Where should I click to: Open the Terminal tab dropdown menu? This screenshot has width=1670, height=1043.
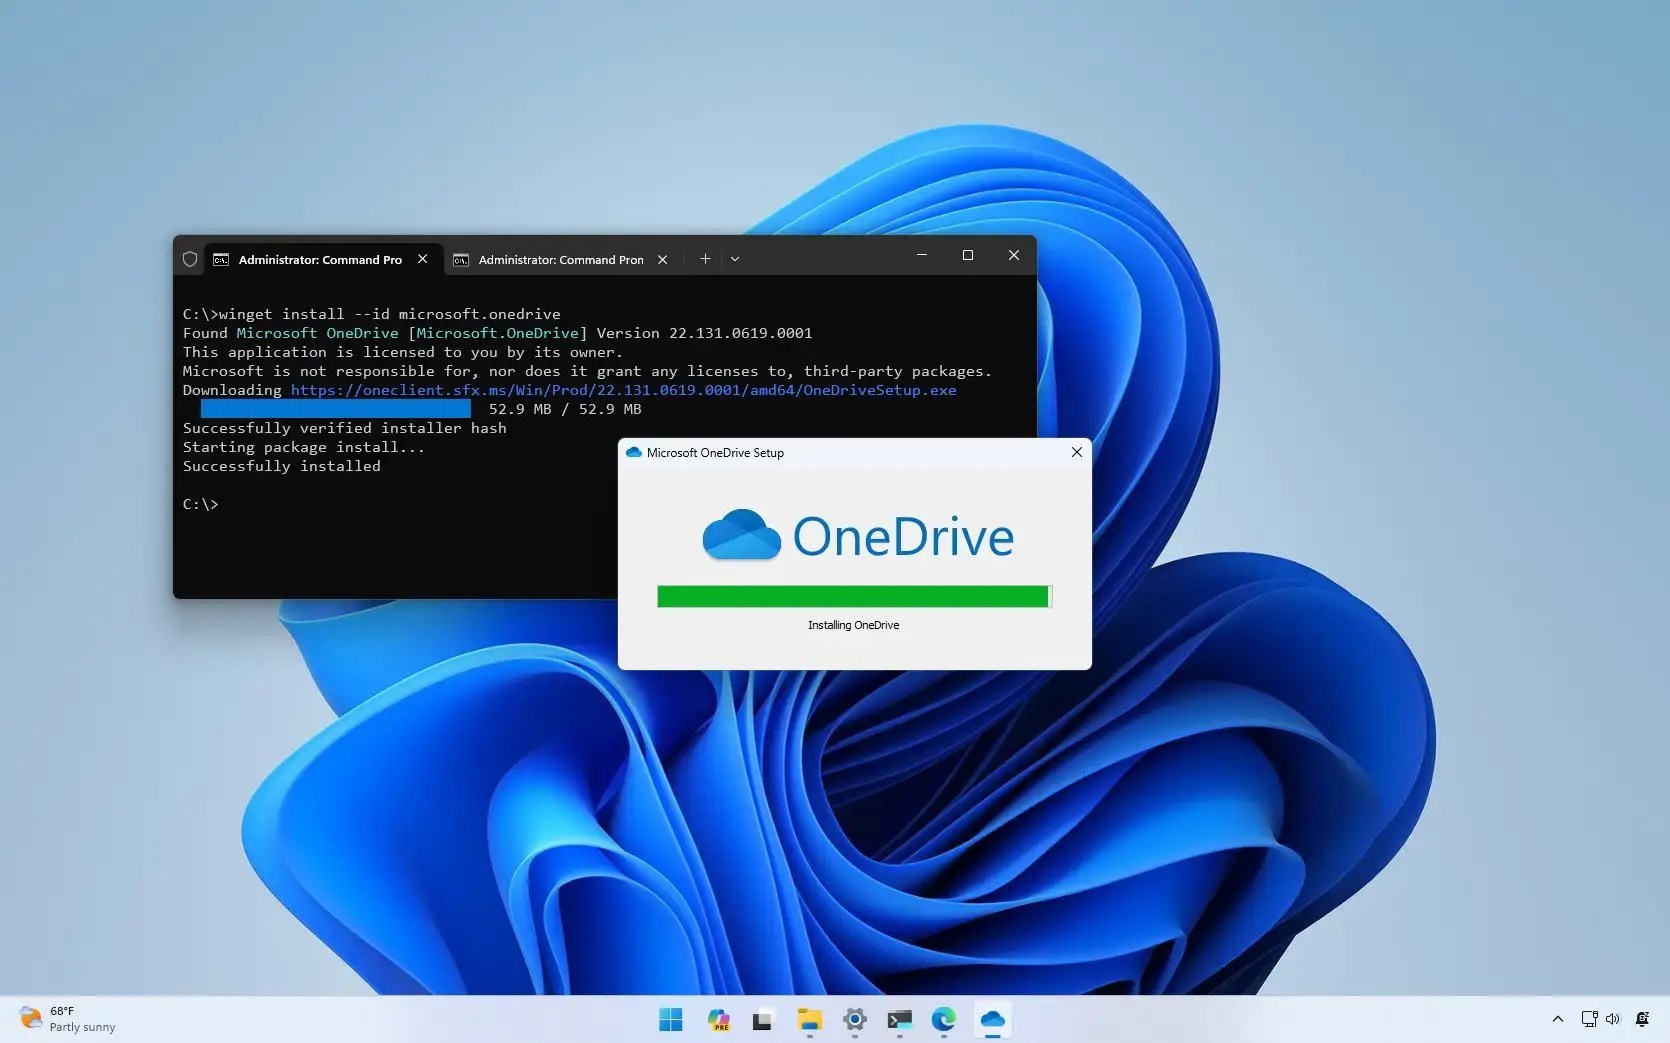tap(735, 259)
